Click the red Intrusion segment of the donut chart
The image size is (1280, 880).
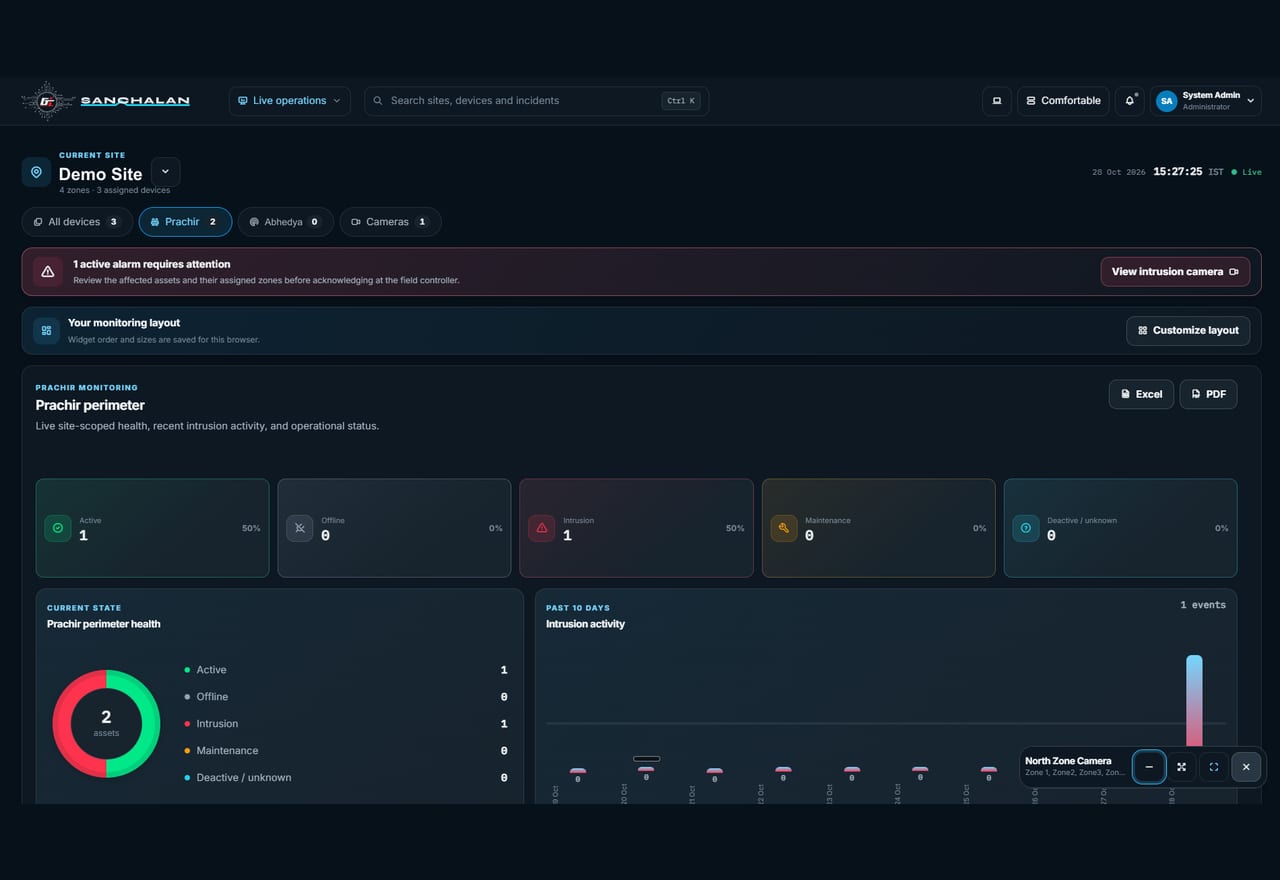click(x=62, y=724)
